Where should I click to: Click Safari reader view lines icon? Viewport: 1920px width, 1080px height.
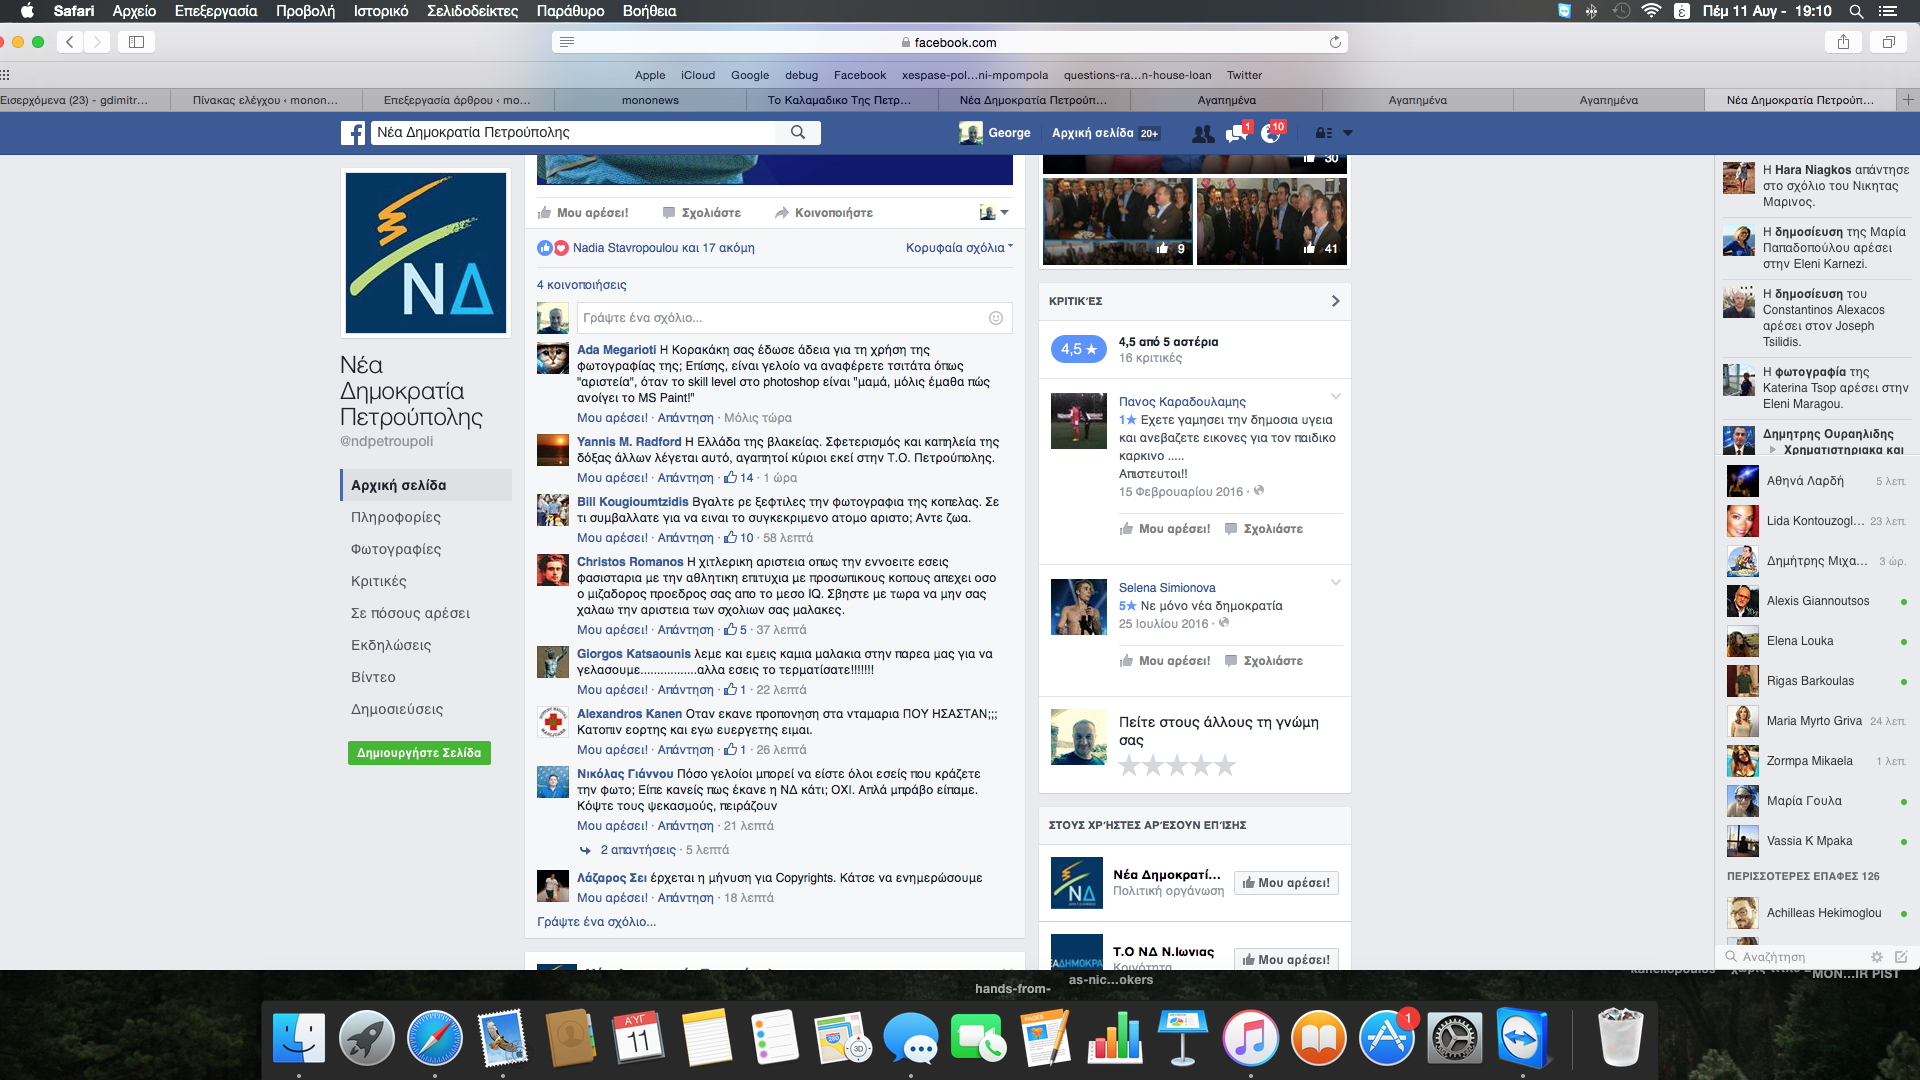pyautogui.click(x=567, y=42)
